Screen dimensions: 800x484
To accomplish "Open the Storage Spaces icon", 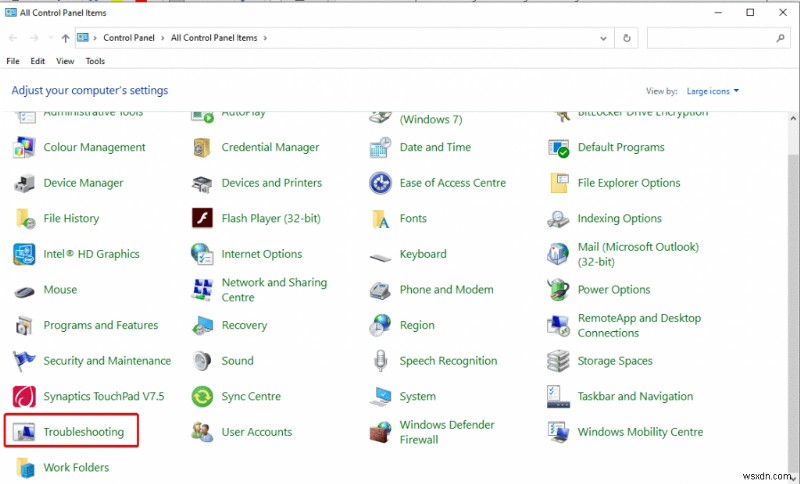I will (558, 361).
